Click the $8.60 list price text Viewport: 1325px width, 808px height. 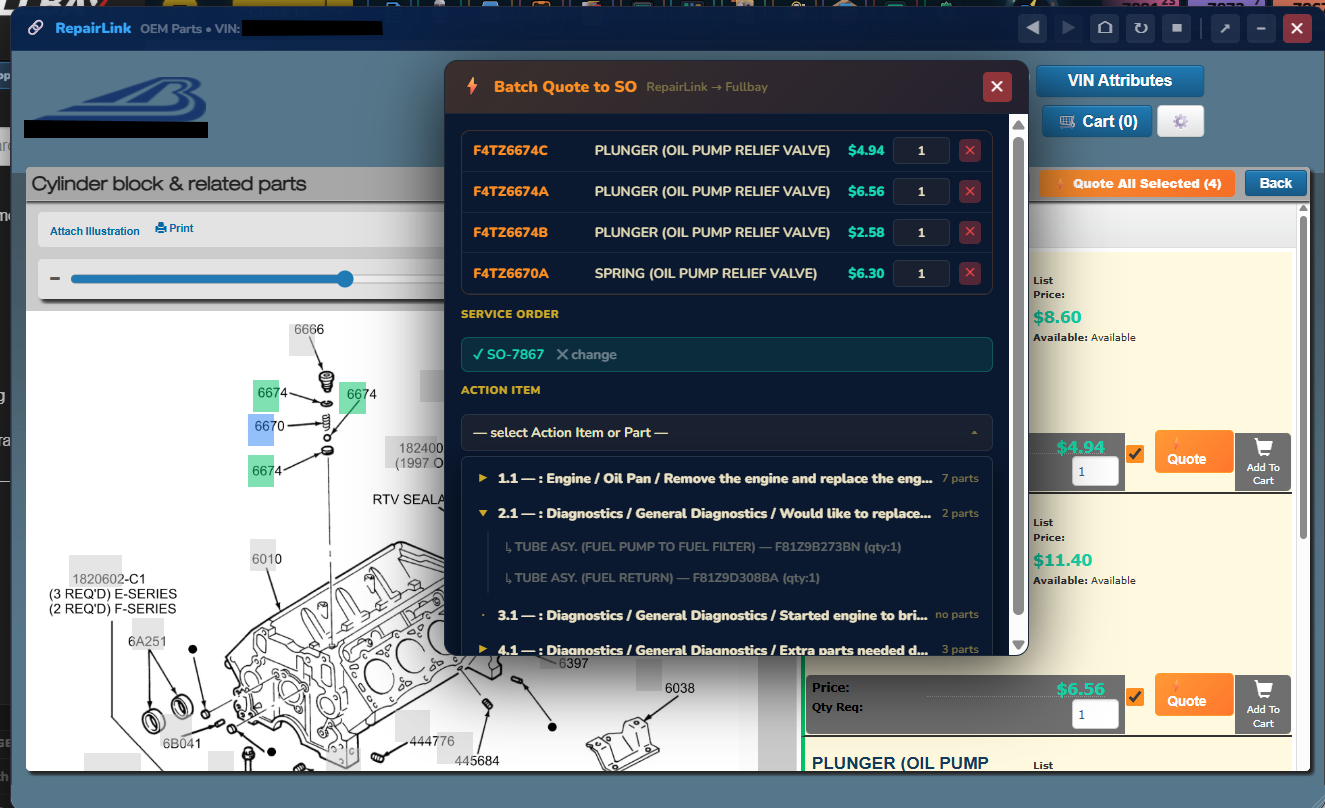[1057, 317]
